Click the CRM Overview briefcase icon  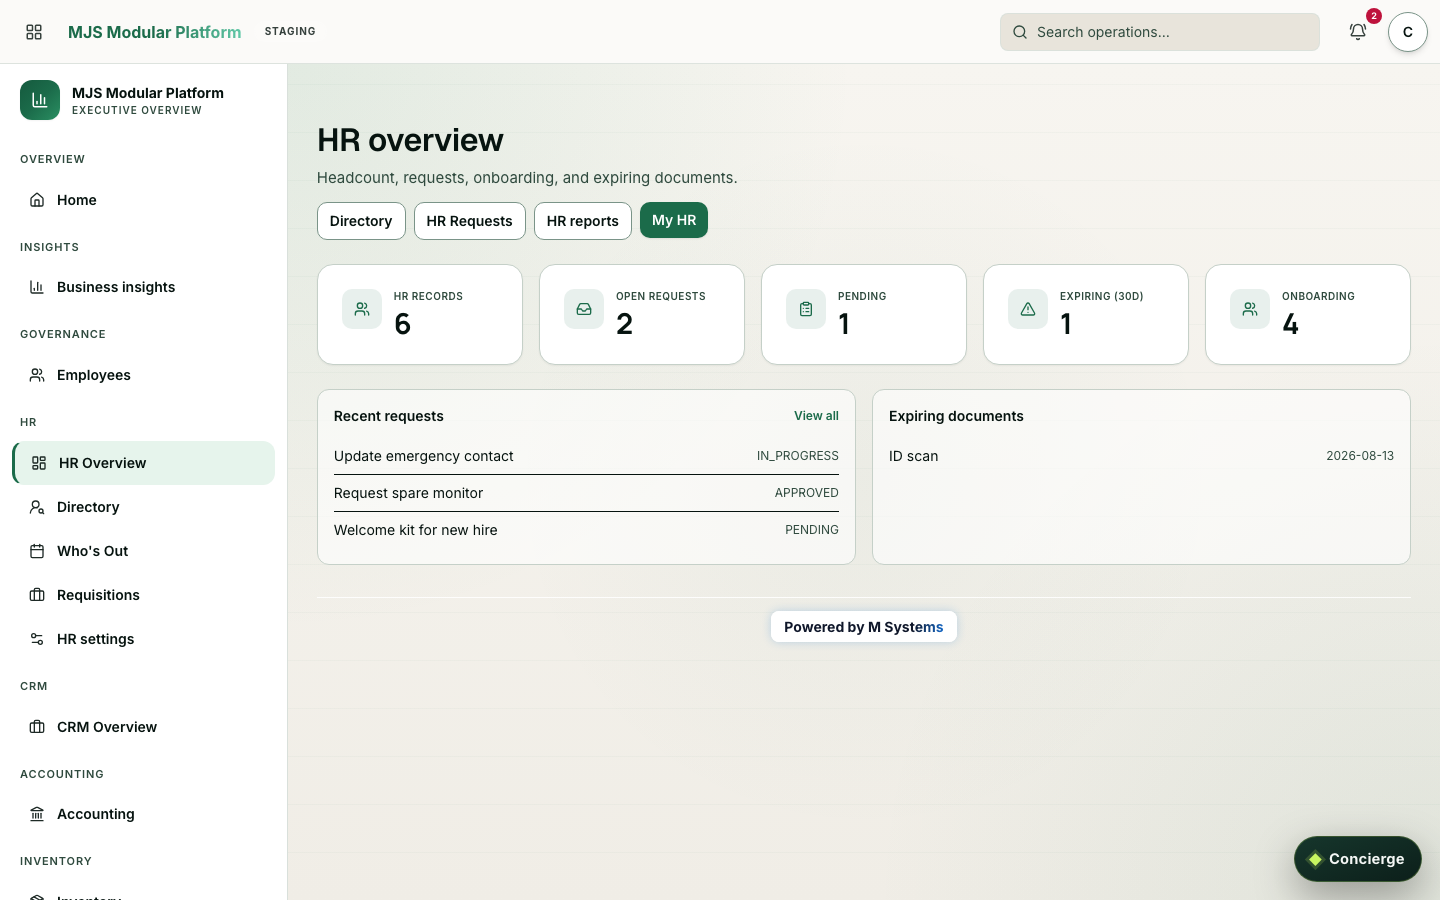point(37,727)
